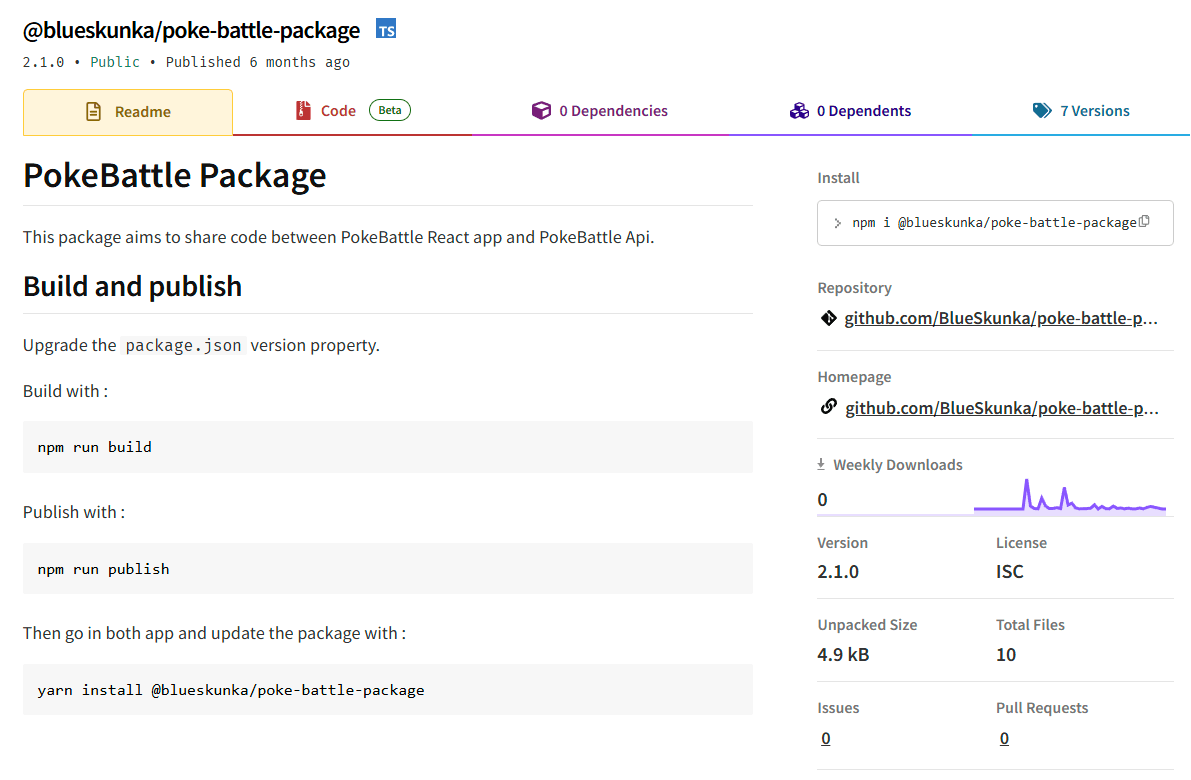The width and height of the screenshot is (1191, 780).
Task: View the 0 Dependents tab
Action: (851, 112)
